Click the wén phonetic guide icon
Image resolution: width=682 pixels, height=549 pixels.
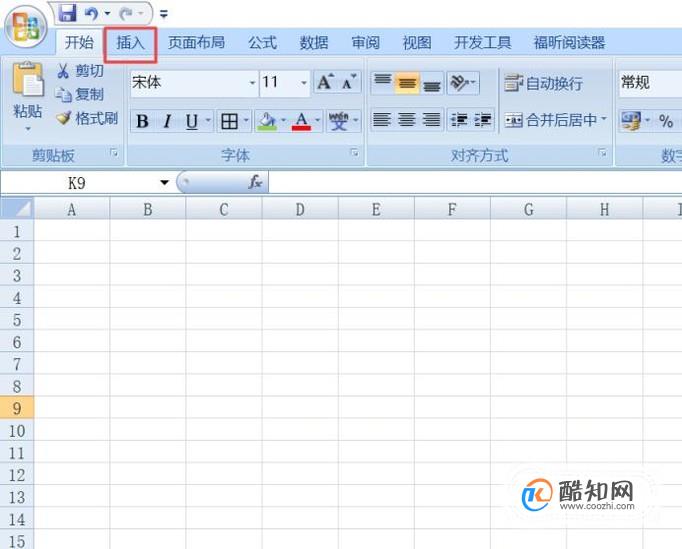point(339,121)
